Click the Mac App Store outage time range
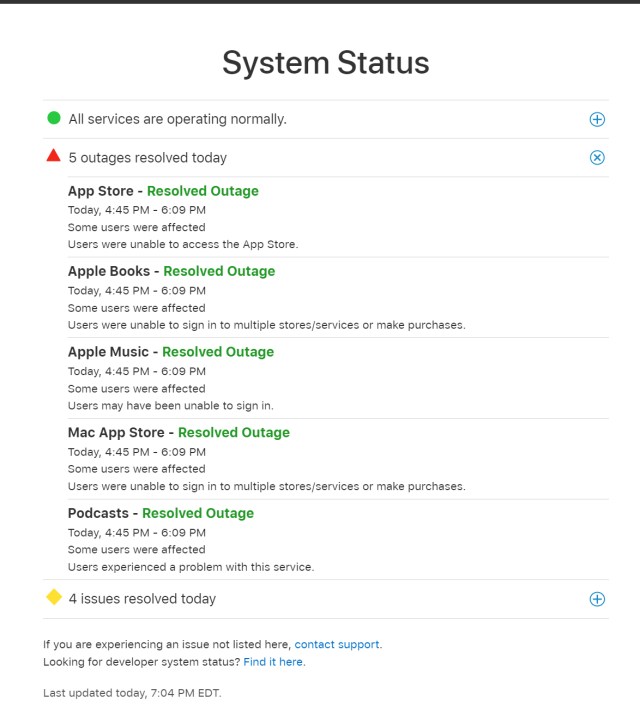Viewport: 640px width, 718px height. pyautogui.click(x=137, y=452)
